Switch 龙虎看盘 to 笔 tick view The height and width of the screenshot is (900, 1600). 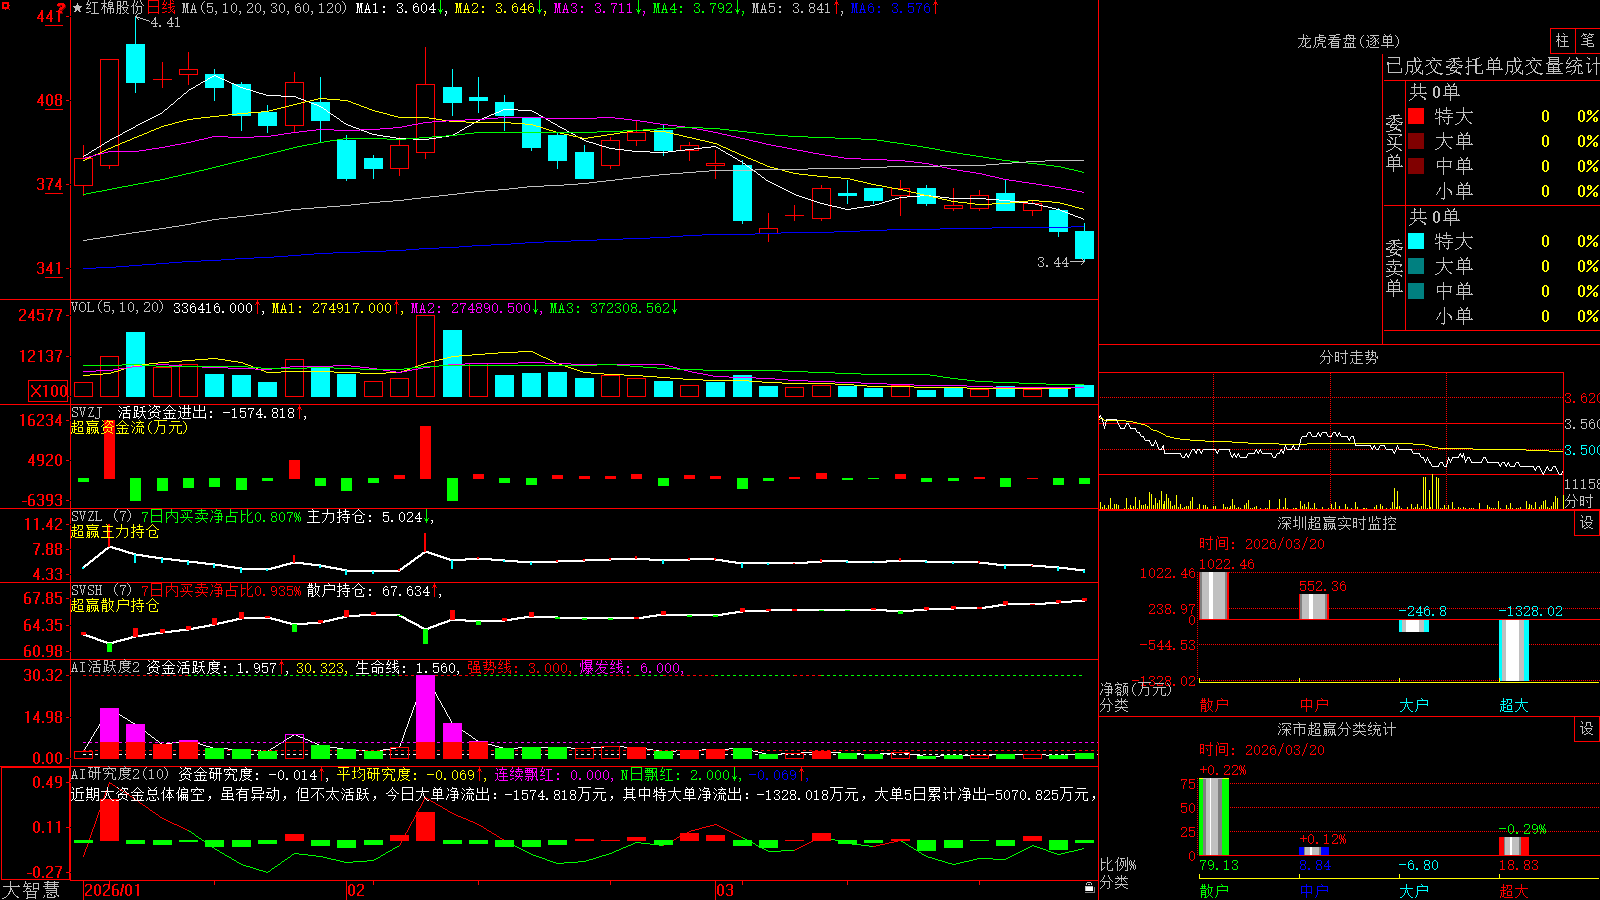(x=1588, y=40)
